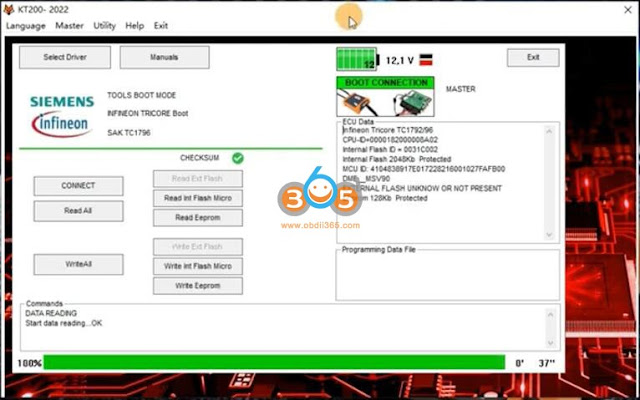Click the BOOT CONNECTION image

coord(385,97)
